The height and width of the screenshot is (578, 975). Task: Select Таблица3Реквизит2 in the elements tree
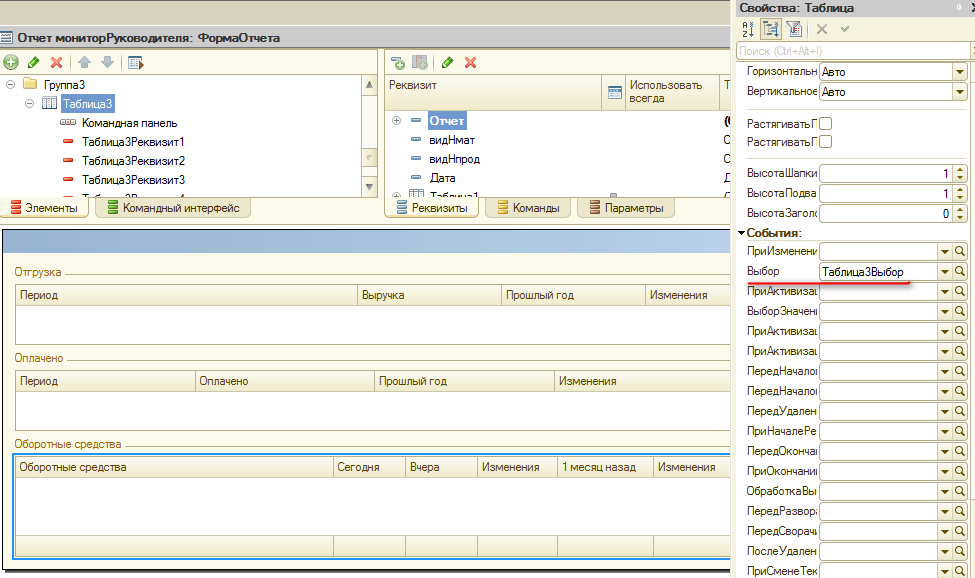[x=133, y=161]
